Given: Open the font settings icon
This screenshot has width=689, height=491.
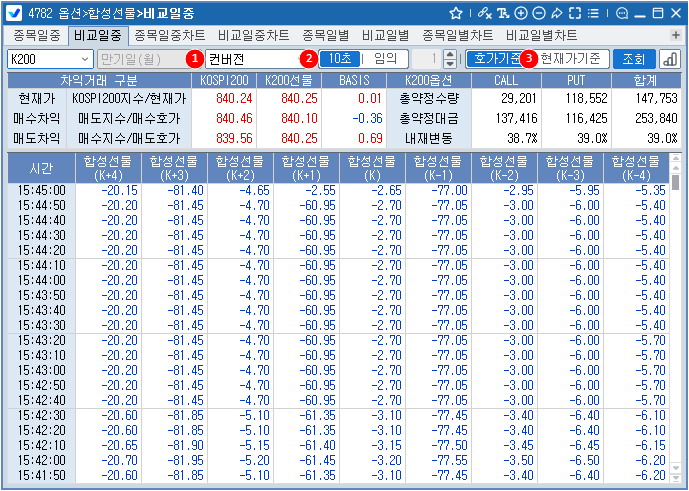Looking at the screenshot, I should tap(502, 13).
